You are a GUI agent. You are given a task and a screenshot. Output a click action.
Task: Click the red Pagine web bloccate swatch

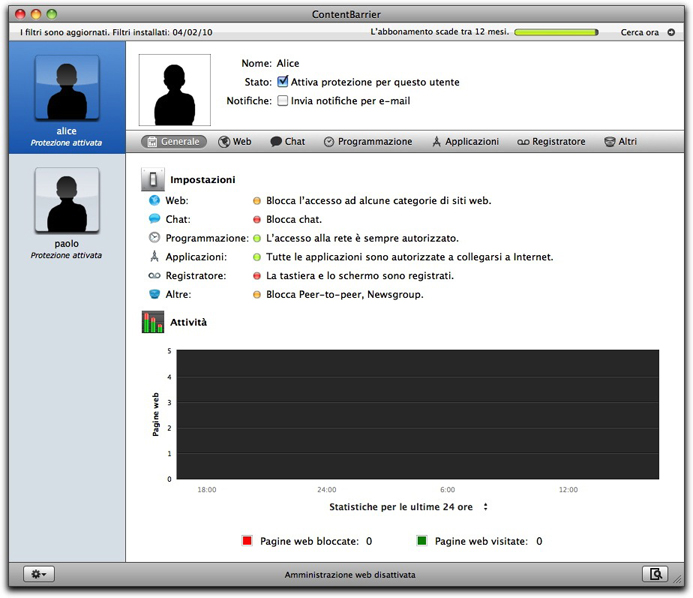pyautogui.click(x=247, y=541)
